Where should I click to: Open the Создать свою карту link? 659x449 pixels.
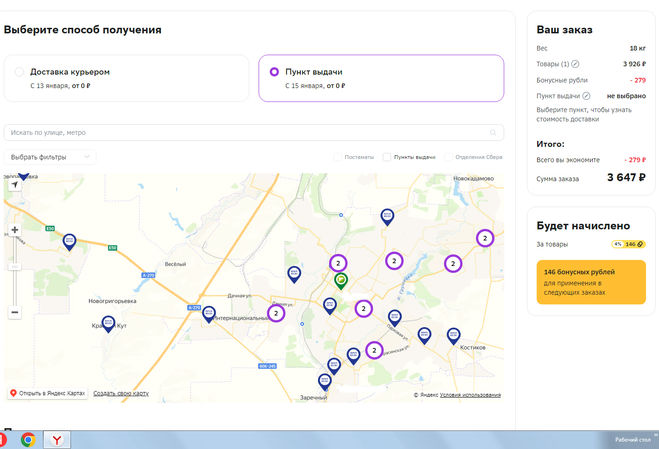click(x=120, y=394)
